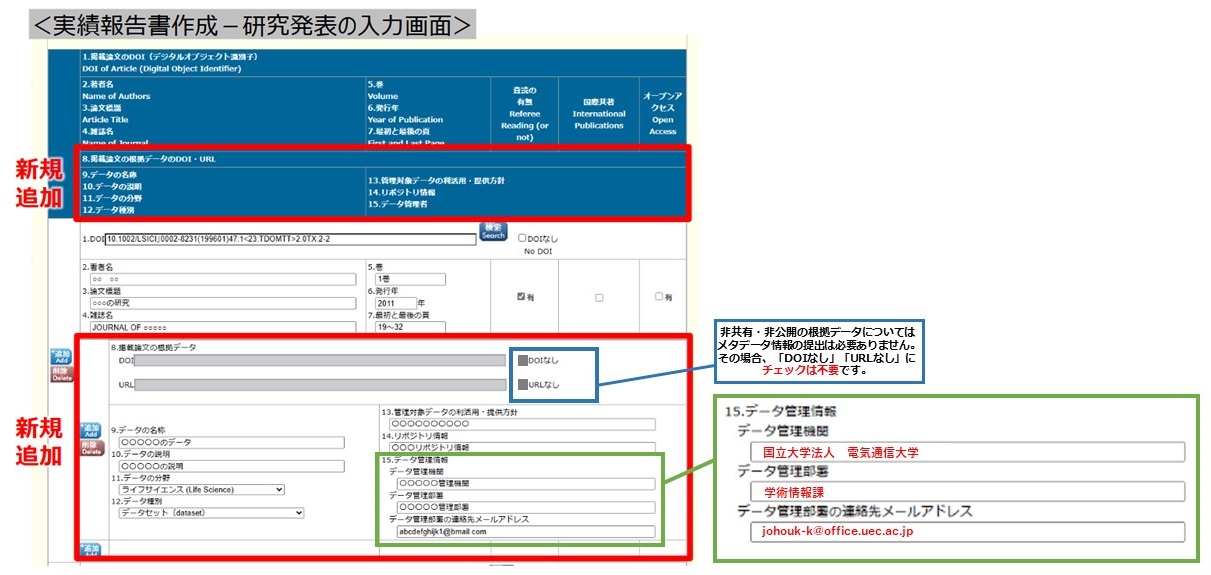Click the 15.データ管理情報 heading in the enlarged panel
Viewport: 1211px width, 575px height.
click(x=780, y=411)
